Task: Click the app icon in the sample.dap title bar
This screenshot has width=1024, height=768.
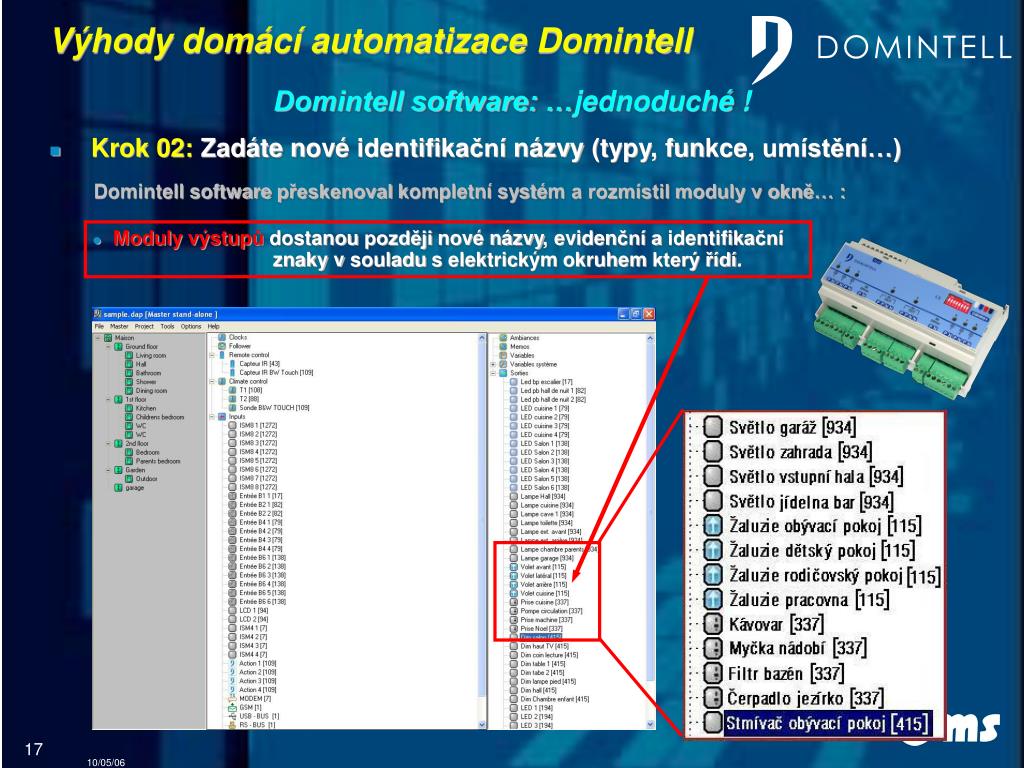Action: click(x=98, y=314)
